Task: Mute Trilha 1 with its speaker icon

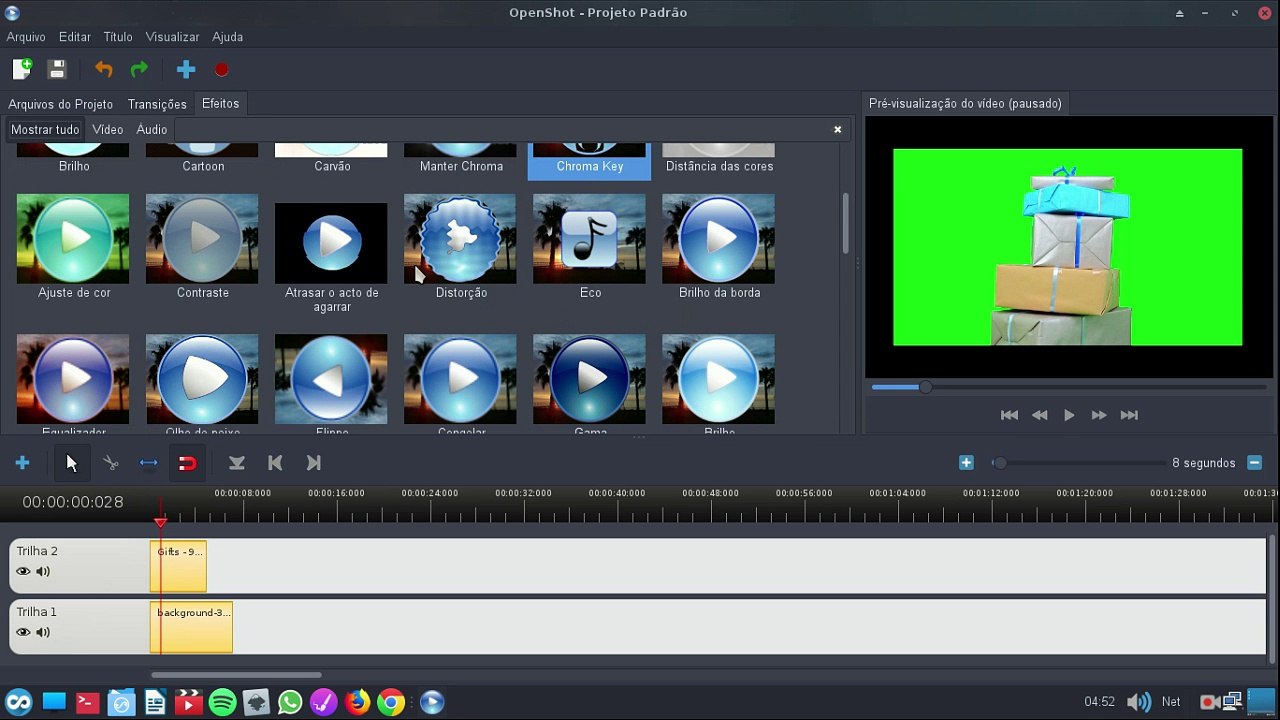Action: (43, 632)
